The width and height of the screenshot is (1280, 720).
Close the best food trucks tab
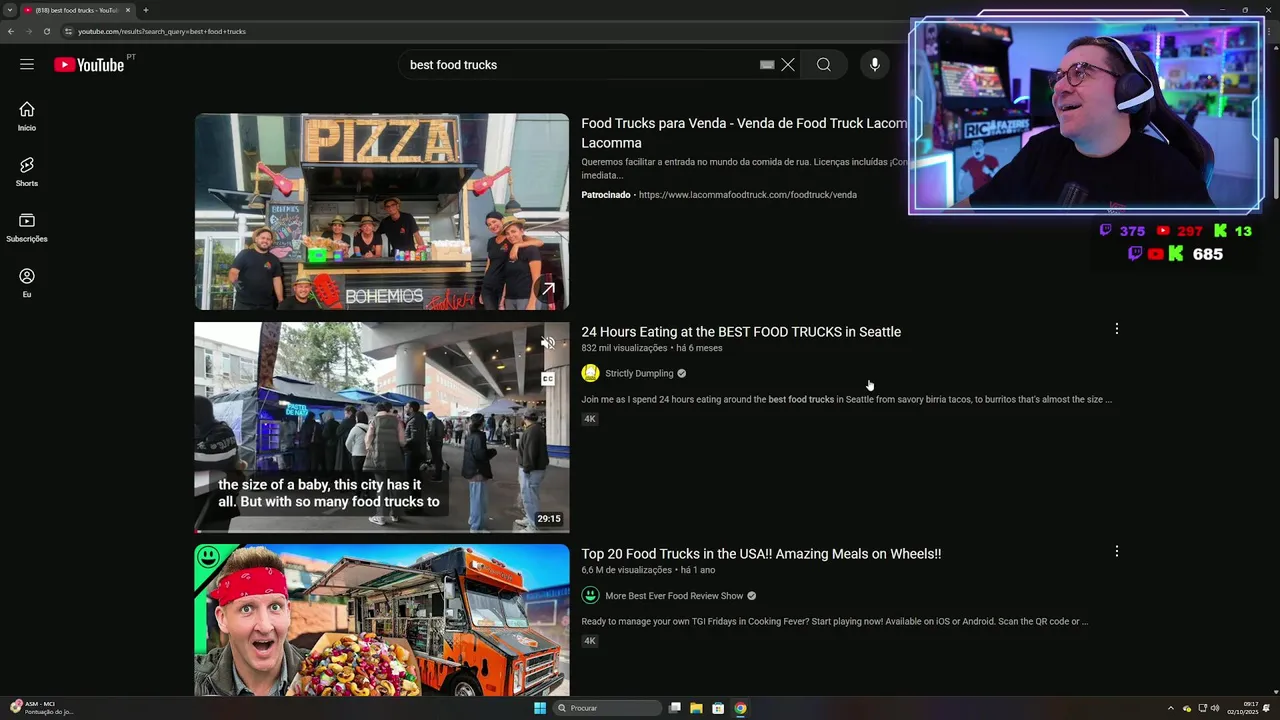pos(128,10)
